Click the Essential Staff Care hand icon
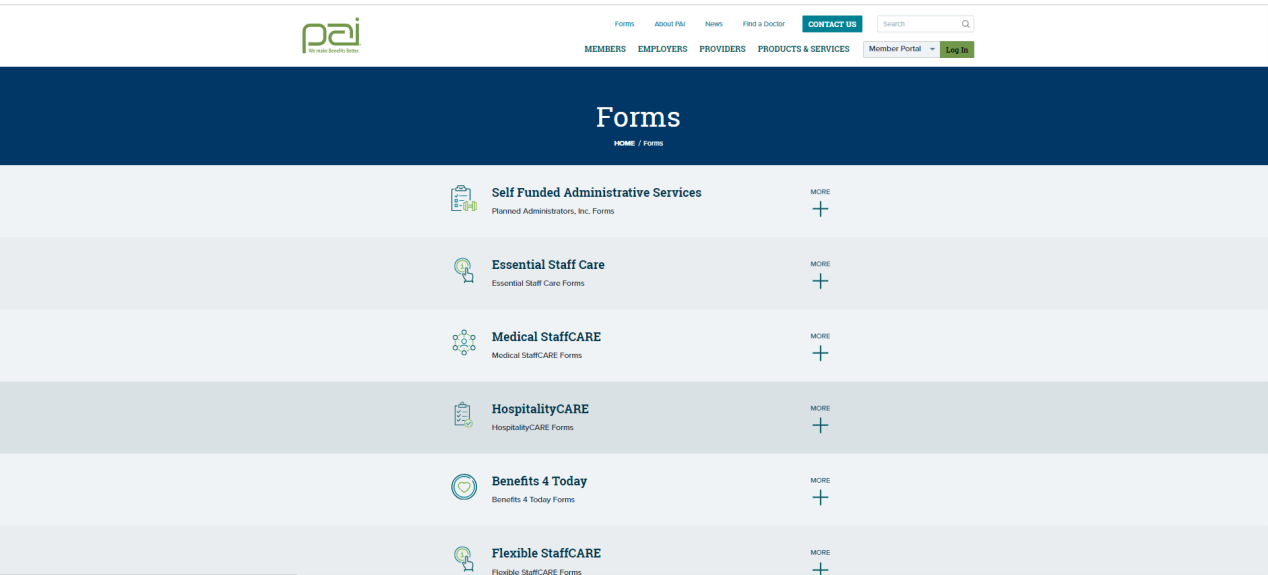 [463, 271]
